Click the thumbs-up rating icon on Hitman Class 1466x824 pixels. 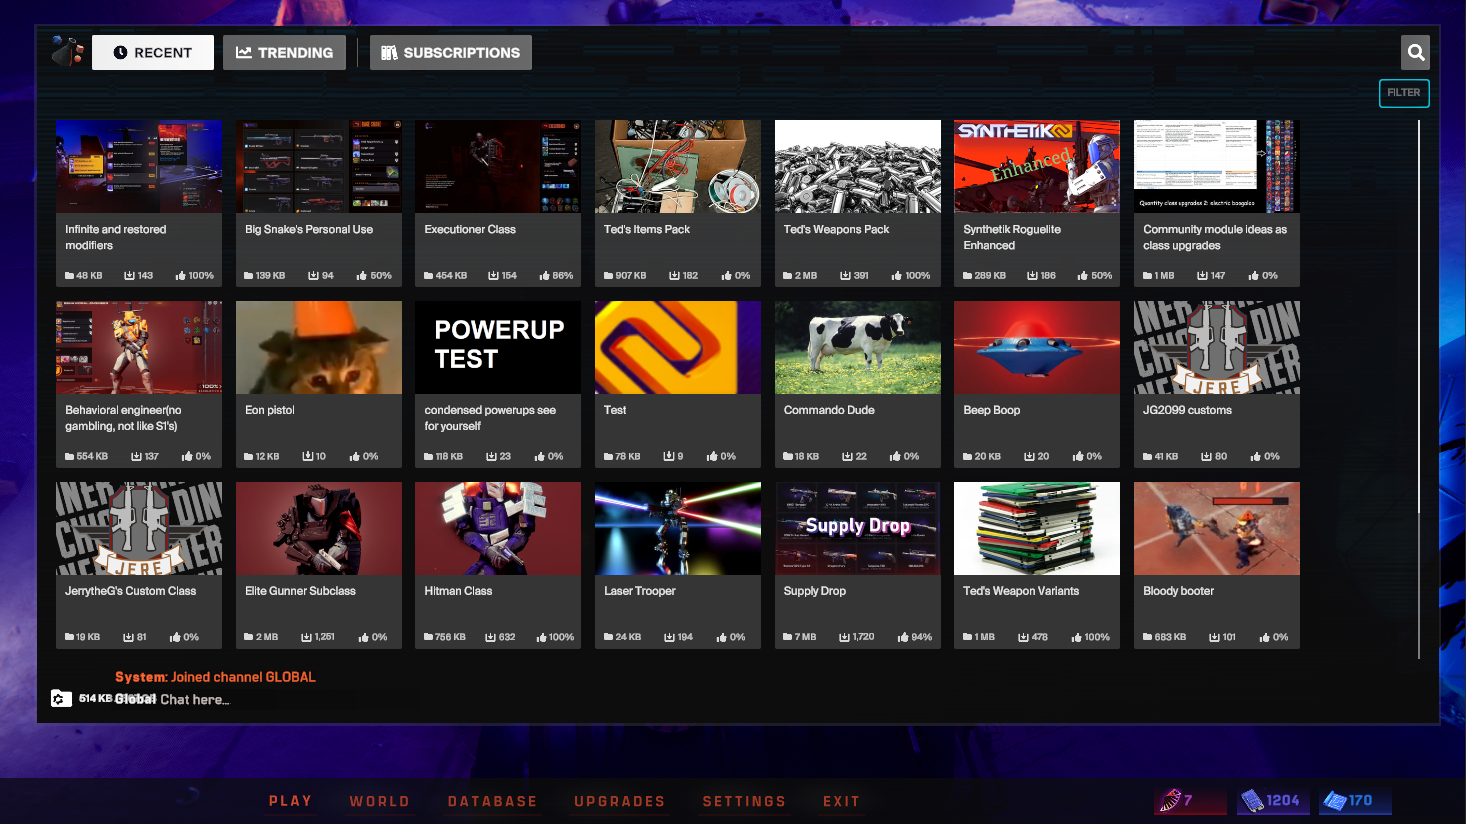pos(542,637)
